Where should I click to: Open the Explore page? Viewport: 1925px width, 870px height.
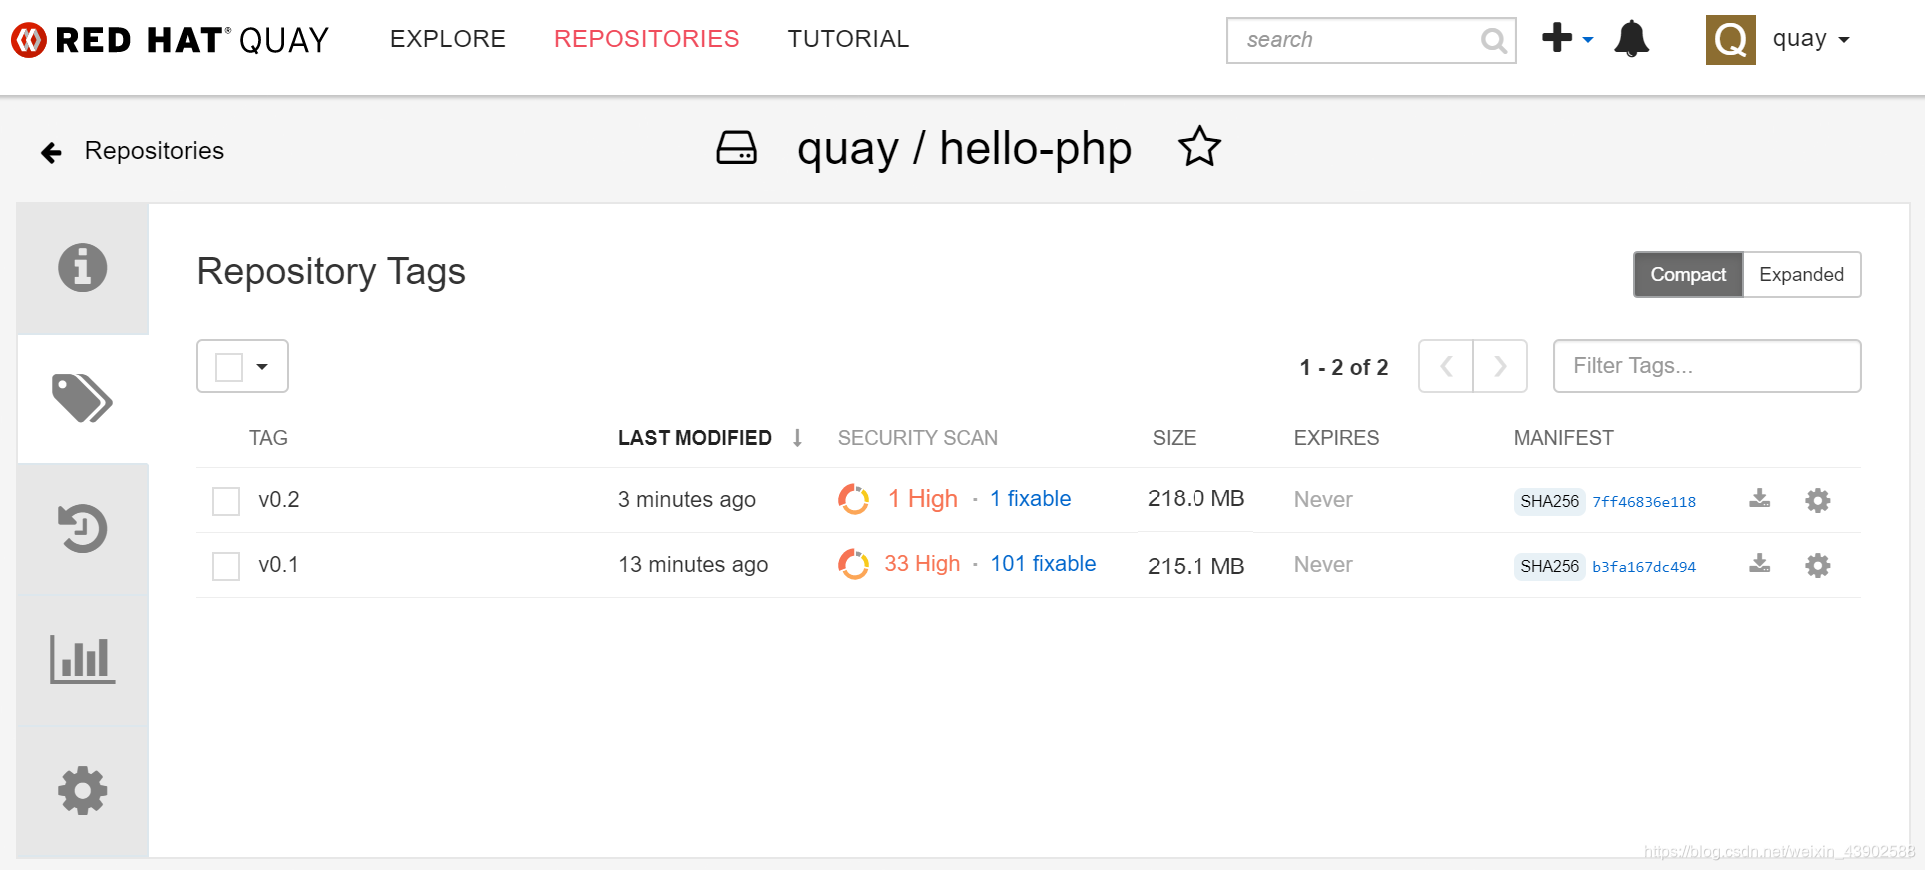tap(448, 39)
